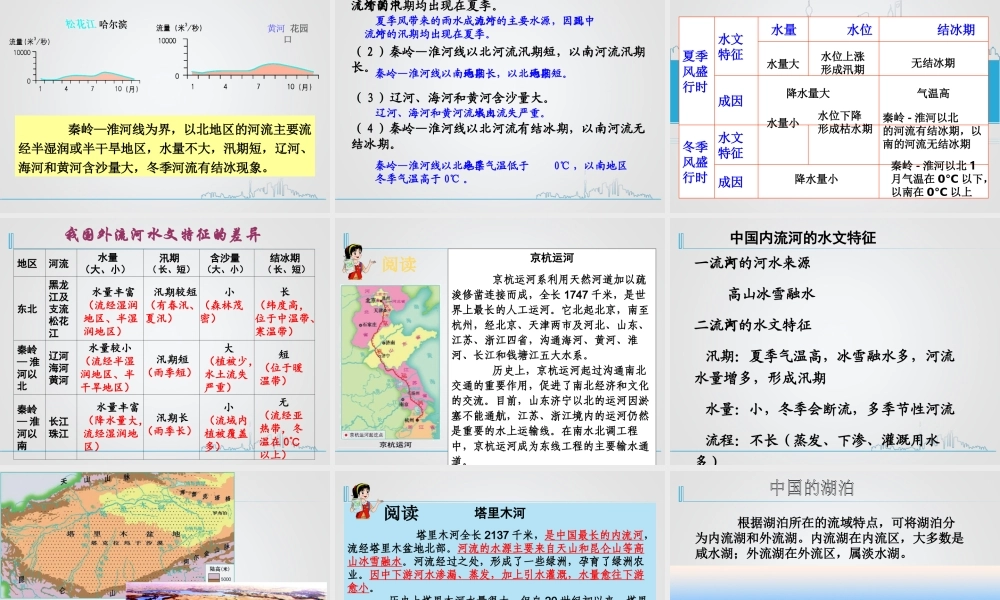Click the red underlined 因中下游河水渗漏、蒸发 sentence
The width and height of the screenshot is (1000, 600).
coord(497,580)
